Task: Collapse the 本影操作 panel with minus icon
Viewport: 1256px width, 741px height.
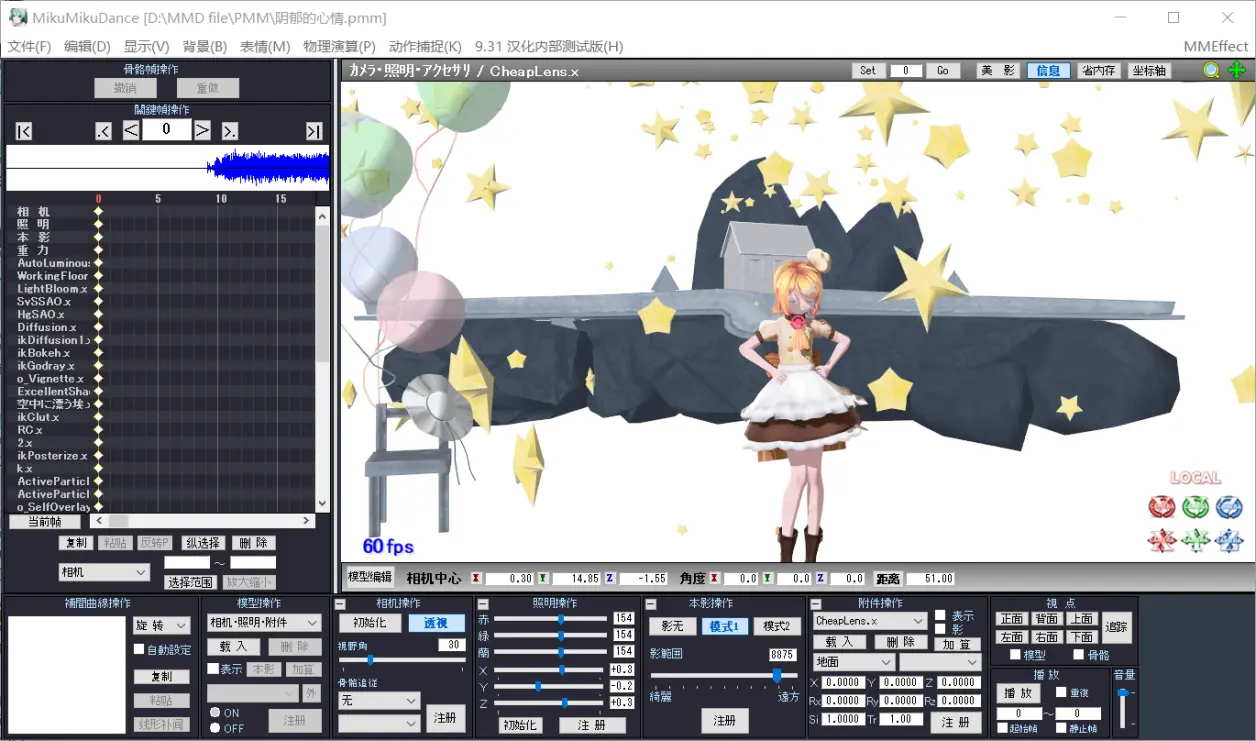Action: [x=650, y=604]
